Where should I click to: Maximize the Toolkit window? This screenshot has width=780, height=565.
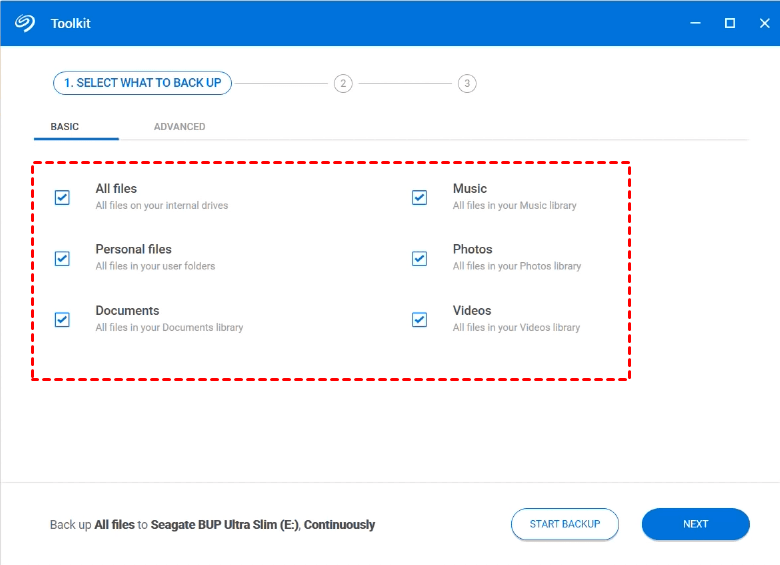pos(730,22)
